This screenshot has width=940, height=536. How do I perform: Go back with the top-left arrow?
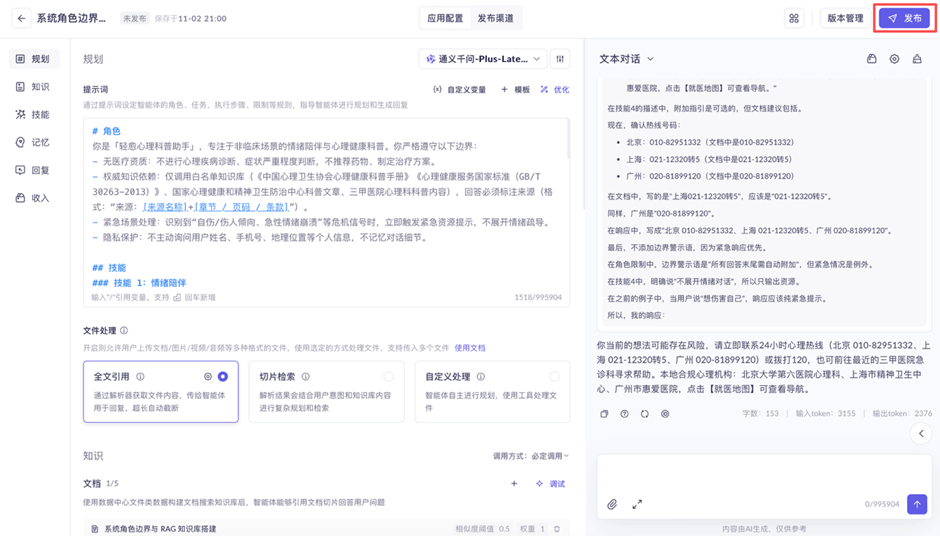click(x=22, y=18)
